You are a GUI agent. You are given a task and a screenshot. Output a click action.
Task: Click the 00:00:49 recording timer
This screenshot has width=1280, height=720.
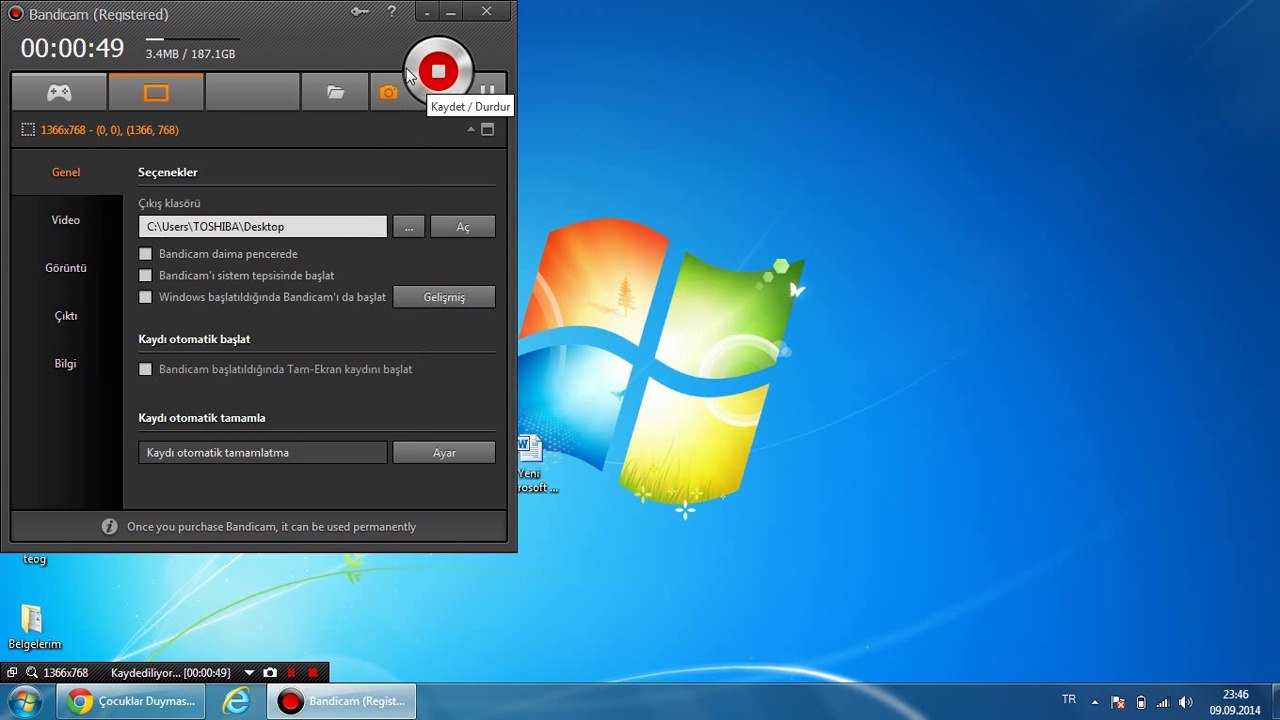[x=72, y=48]
